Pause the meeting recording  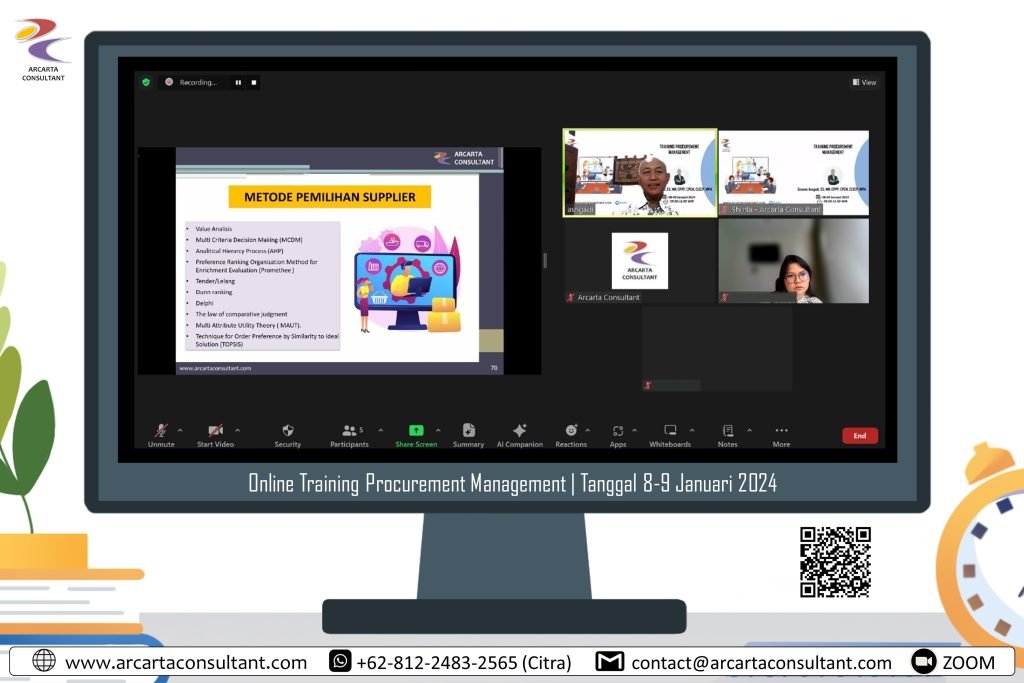point(238,82)
